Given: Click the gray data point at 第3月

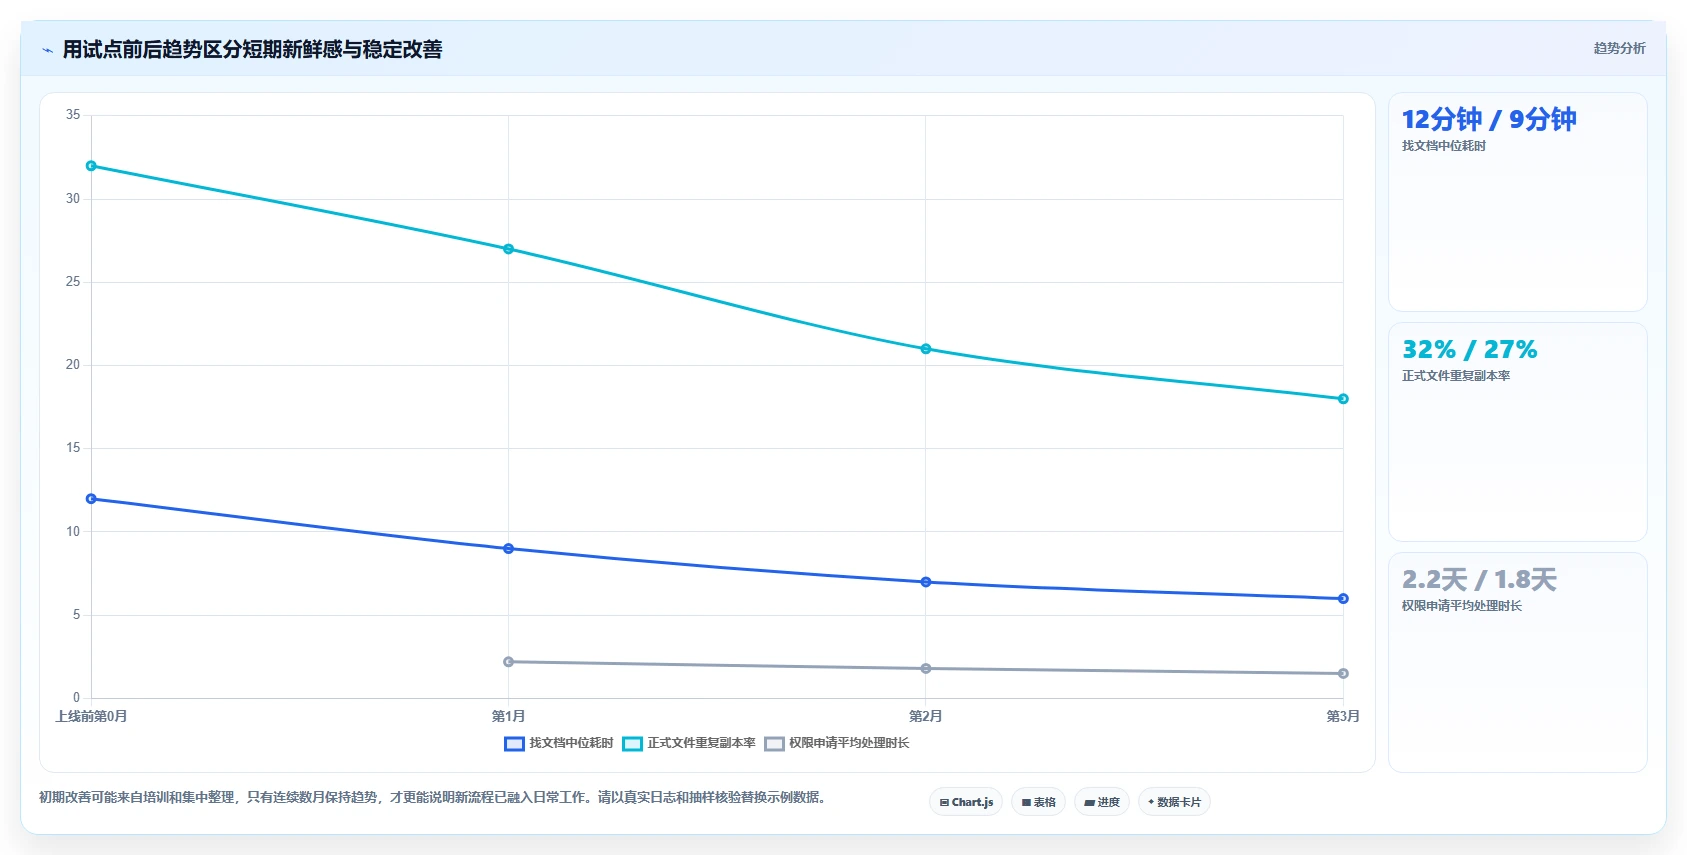Looking at the screenshot, I should click(x=1343, y=674).
